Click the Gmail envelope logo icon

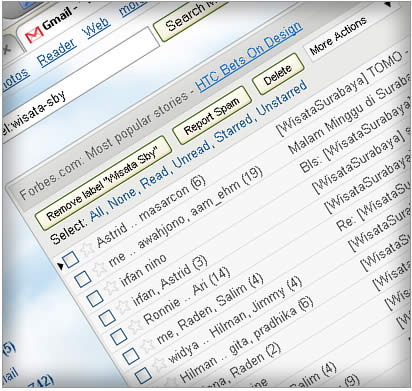pyautogui.click(x=34, y=34)
